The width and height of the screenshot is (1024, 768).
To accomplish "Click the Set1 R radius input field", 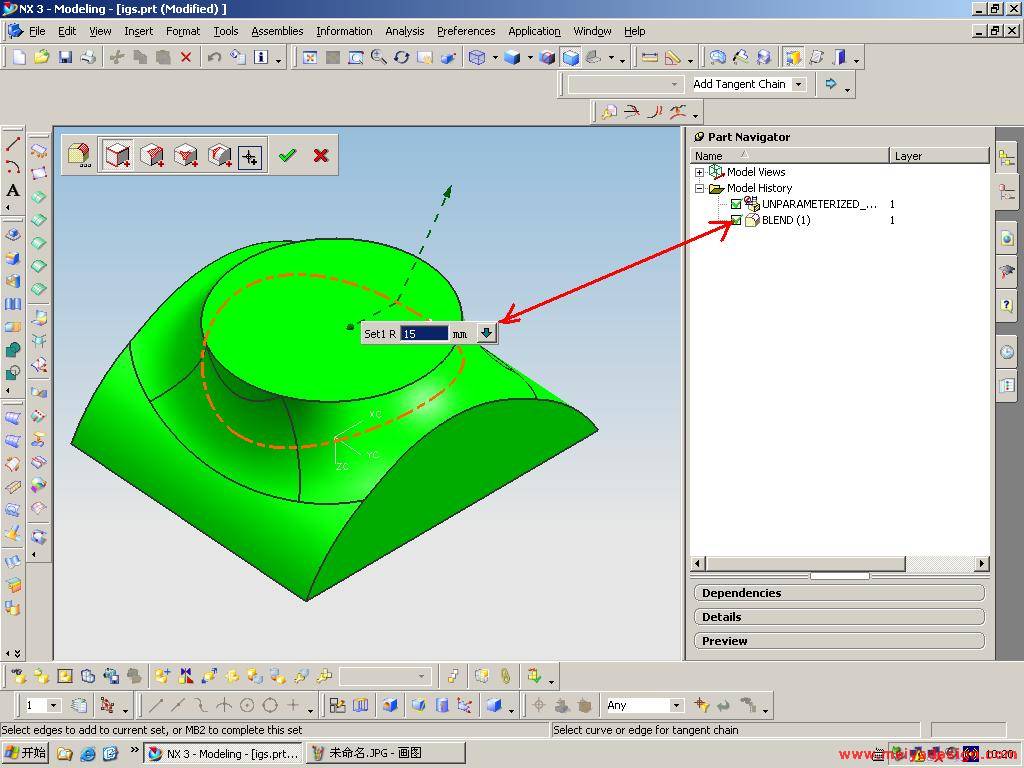I will (423, 334).
